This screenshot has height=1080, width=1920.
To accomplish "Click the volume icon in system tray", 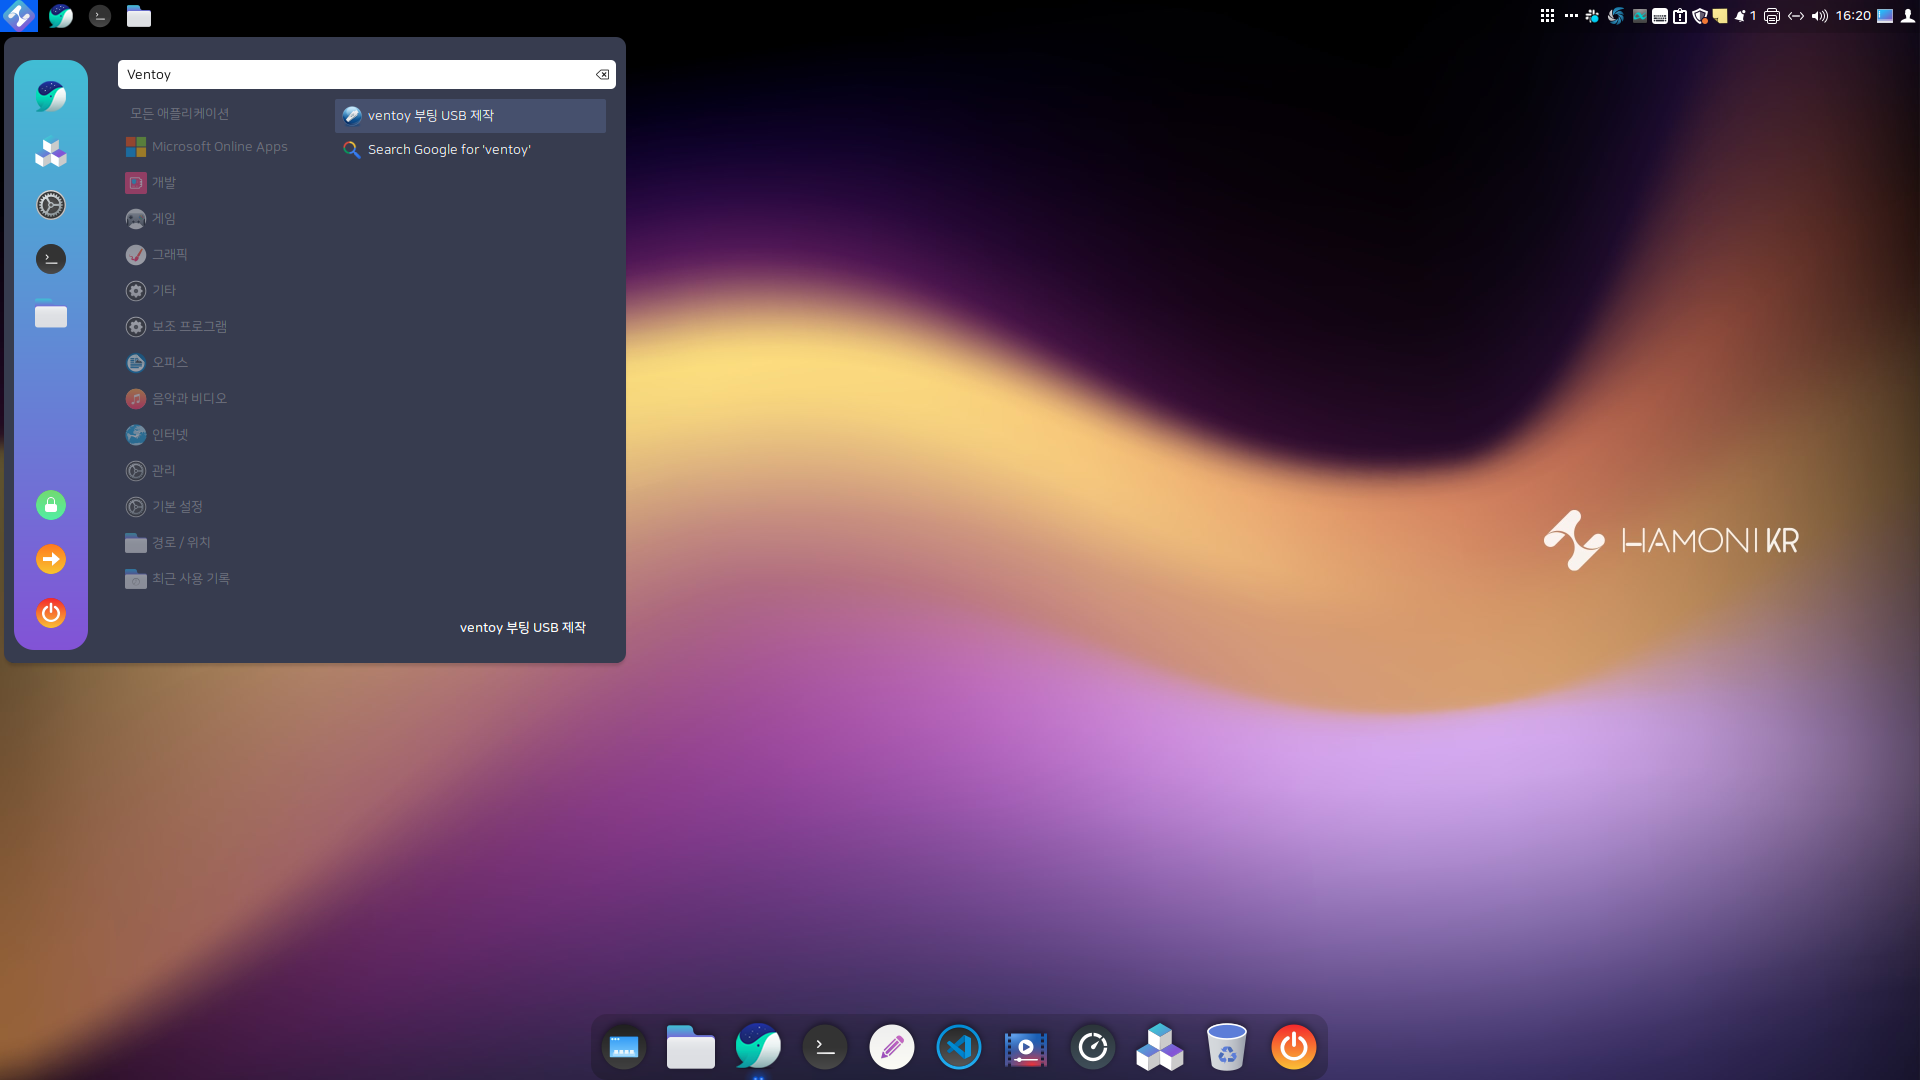I will [x=1819, y=16].
